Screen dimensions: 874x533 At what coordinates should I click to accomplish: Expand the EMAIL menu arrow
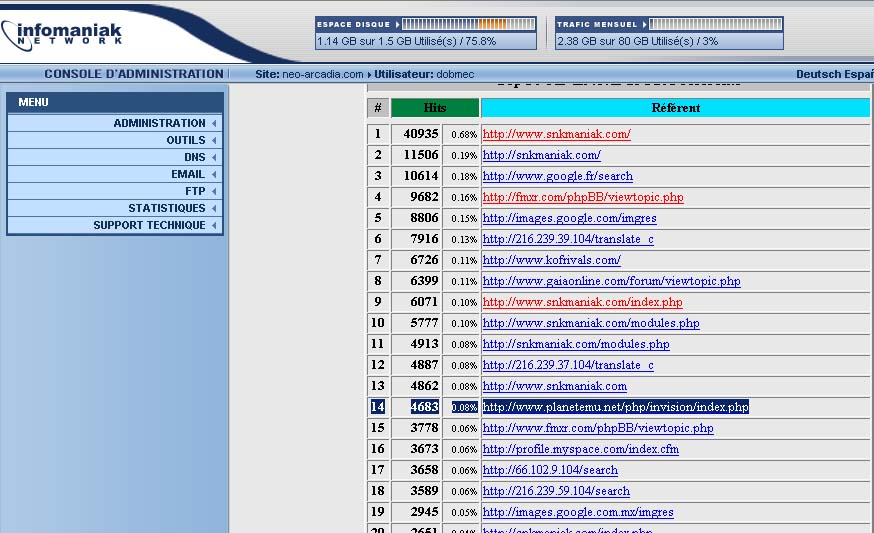tap(214, 175)
